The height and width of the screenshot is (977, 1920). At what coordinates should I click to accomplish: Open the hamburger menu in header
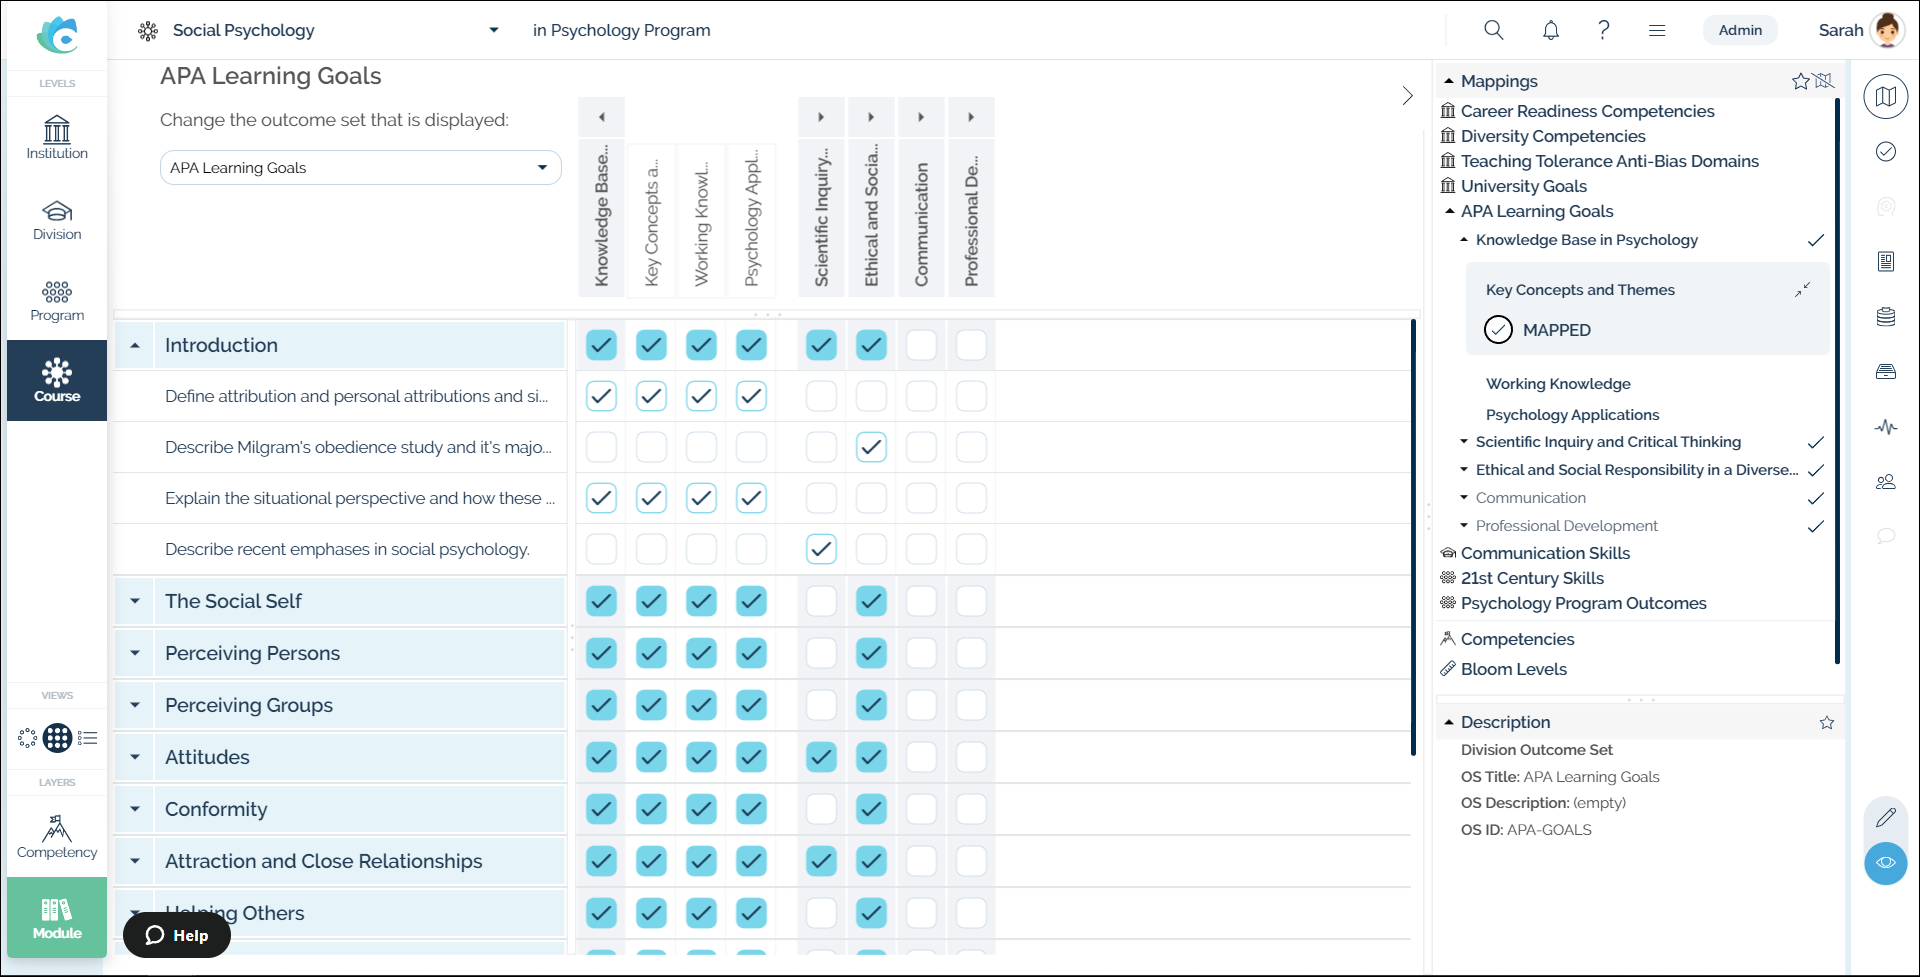coord(1657,30)
